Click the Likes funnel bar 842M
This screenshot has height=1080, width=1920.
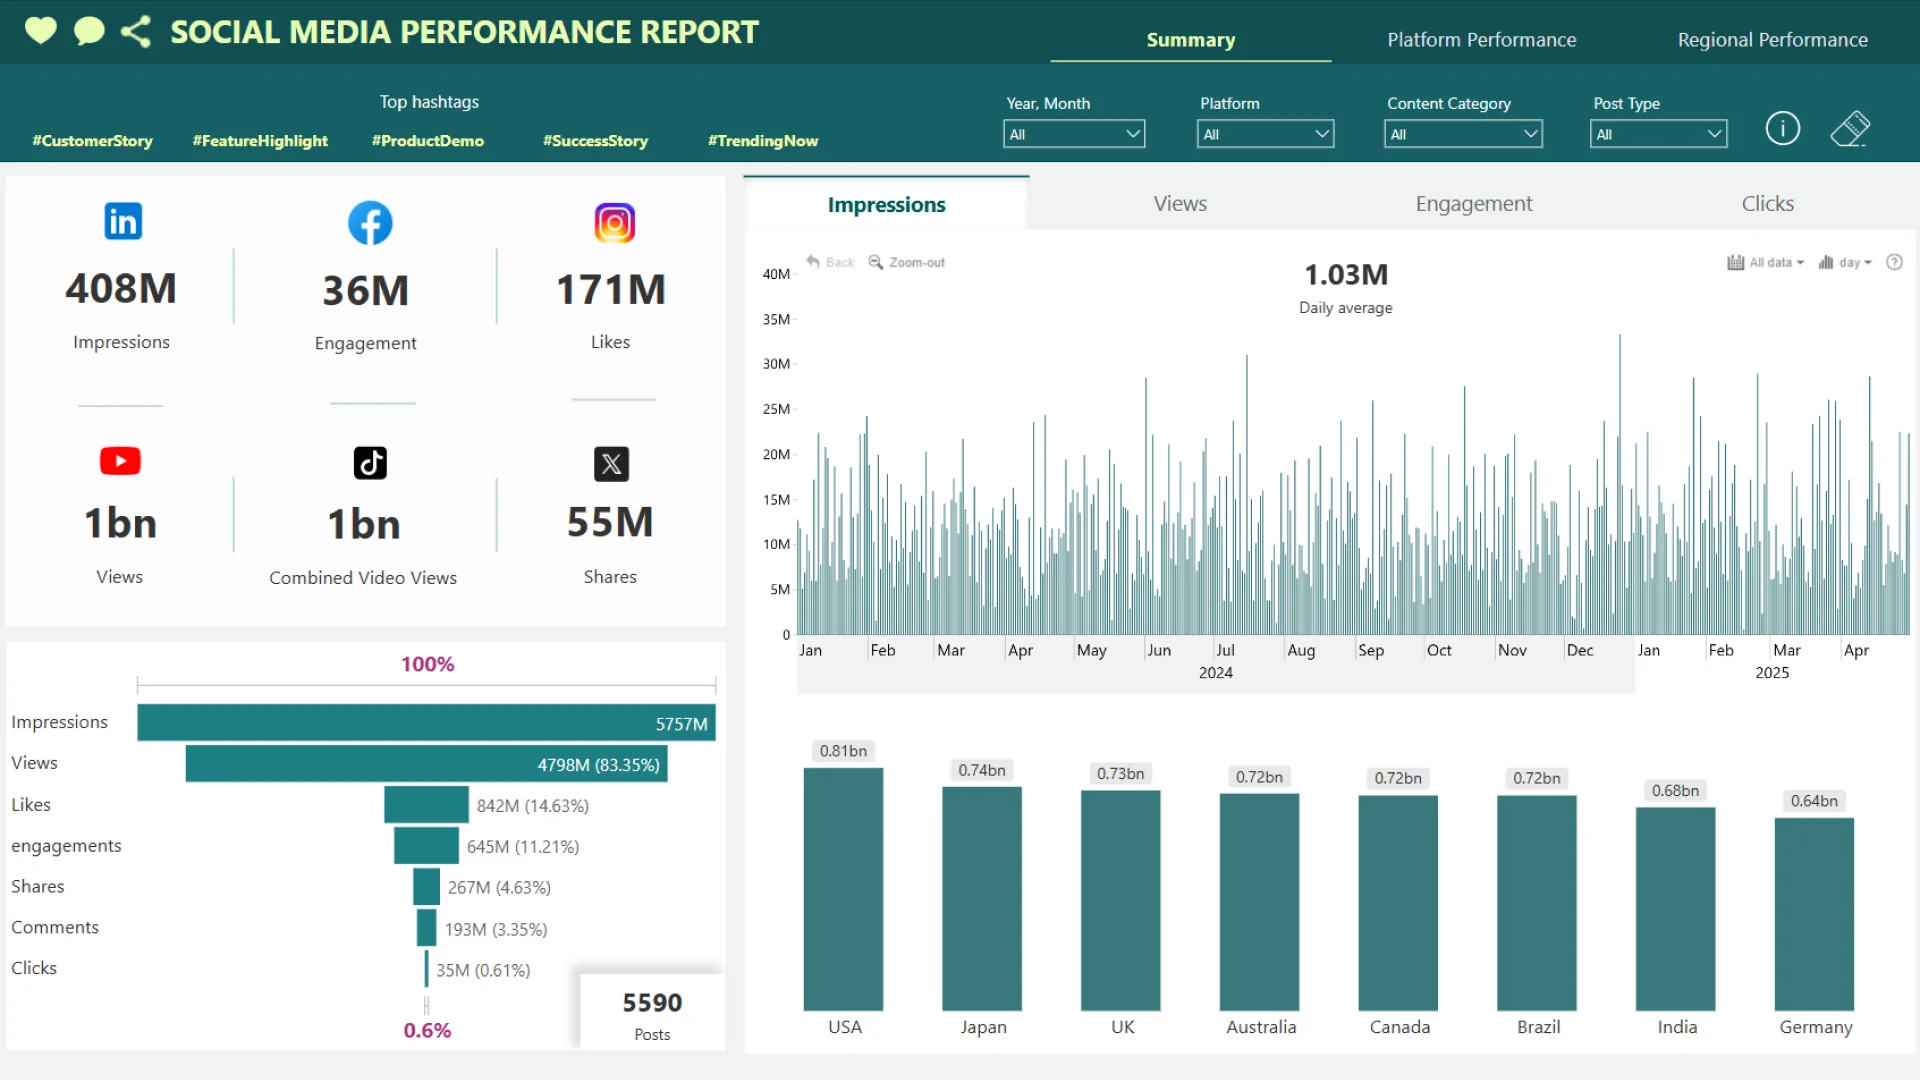click(426, 805)
